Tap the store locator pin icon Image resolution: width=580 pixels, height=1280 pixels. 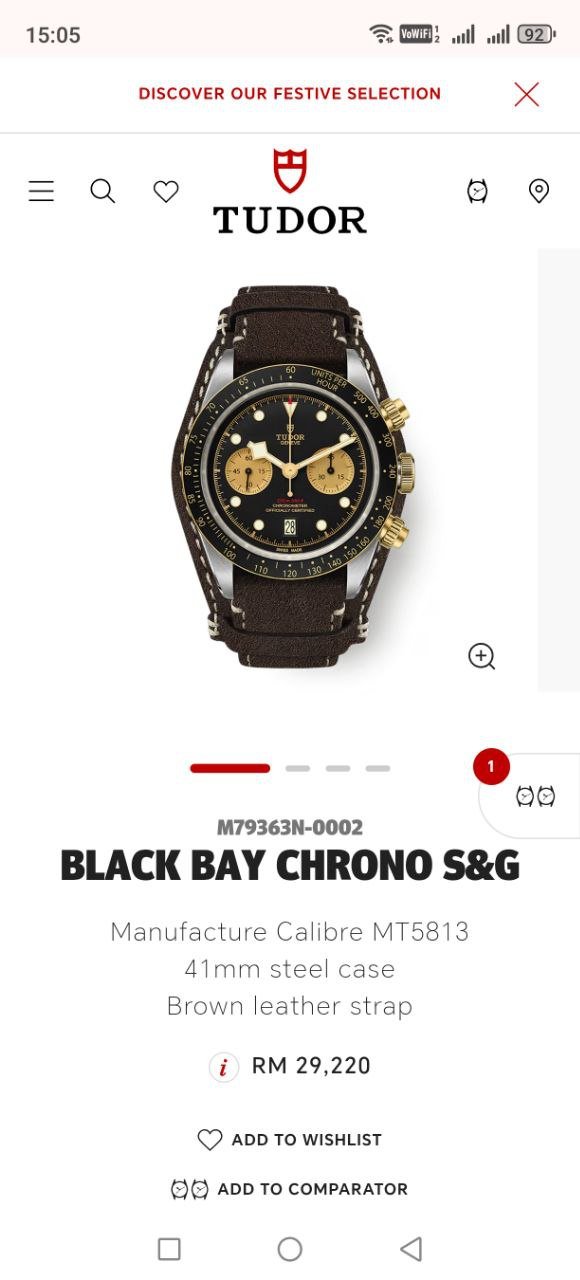[x=539, y=191]
